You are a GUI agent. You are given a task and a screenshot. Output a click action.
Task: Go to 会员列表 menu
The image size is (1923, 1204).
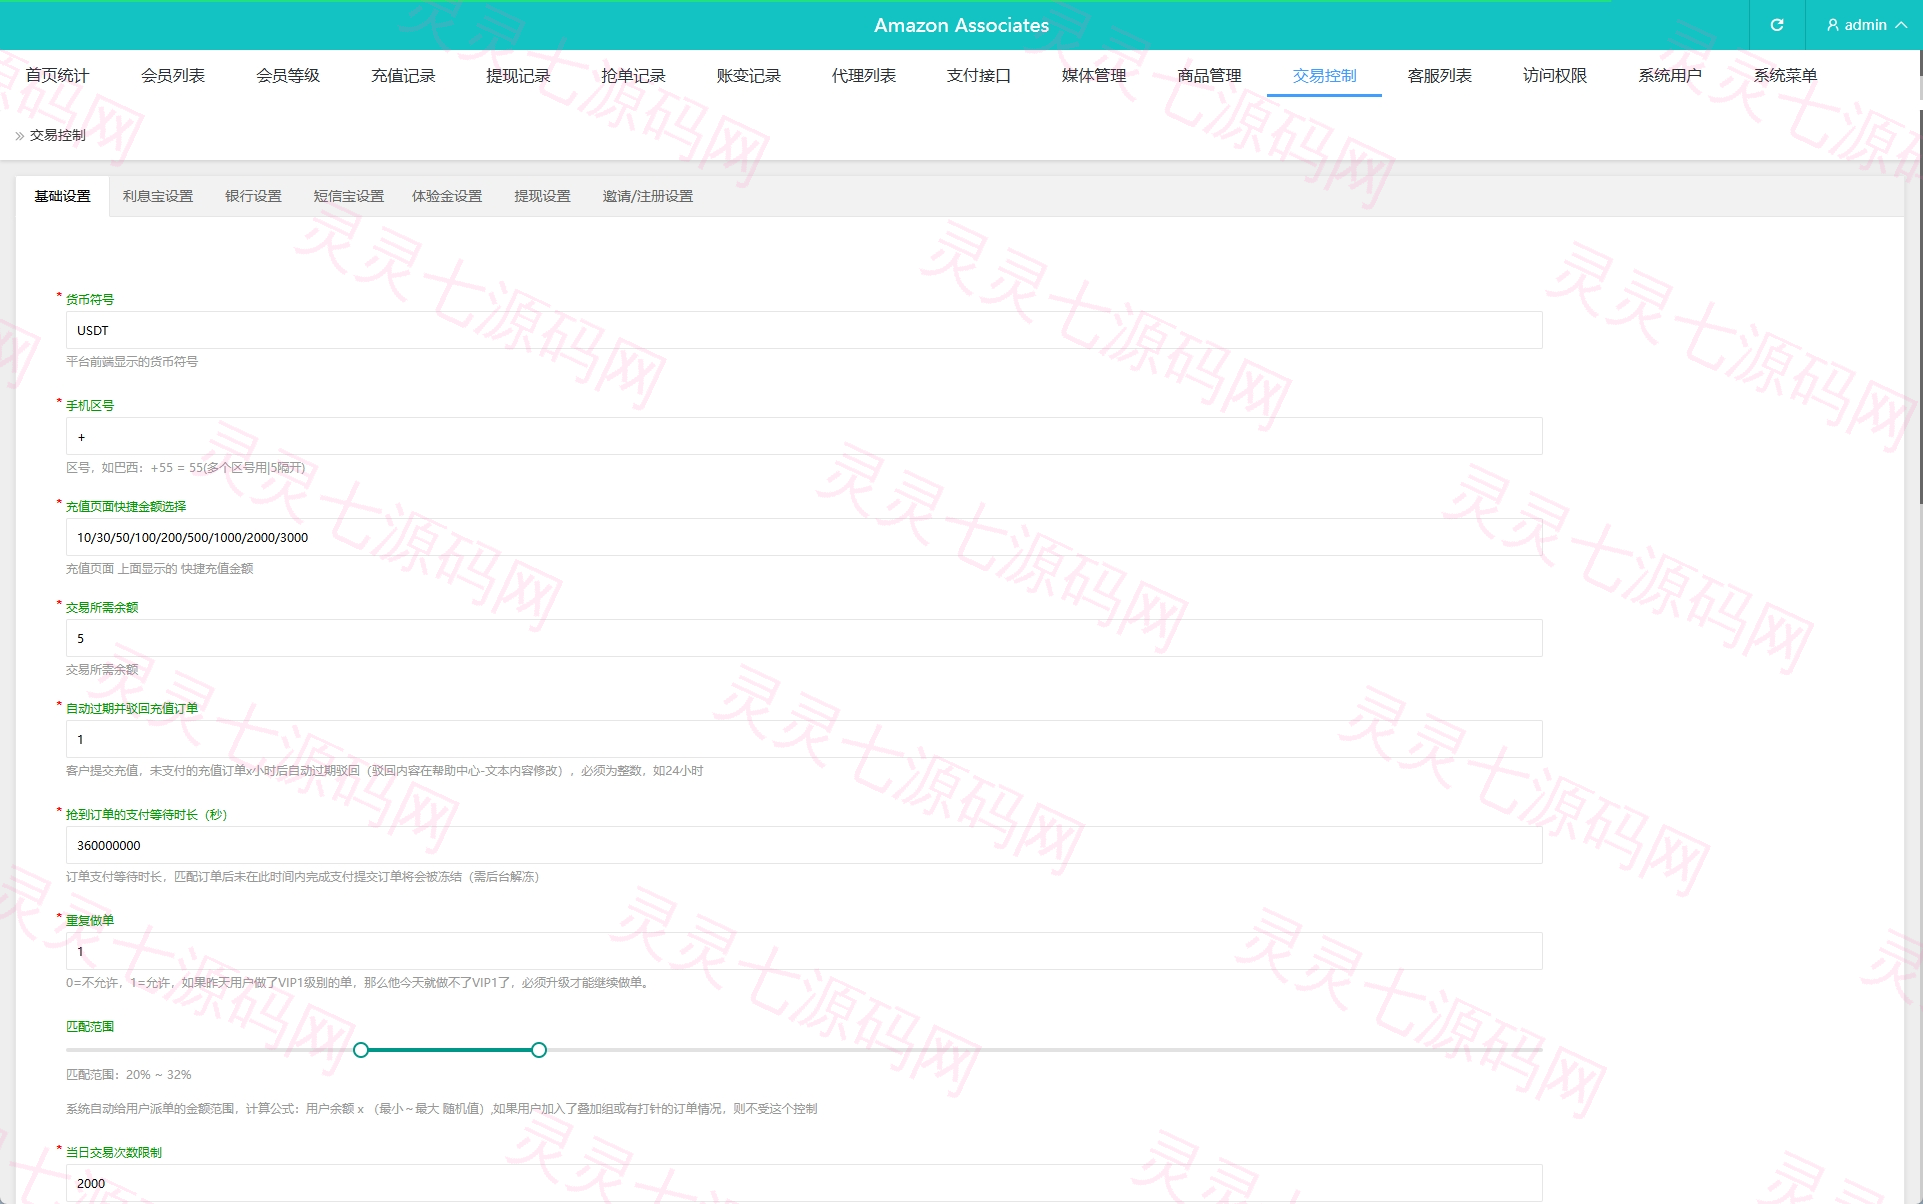tap(173, 76)
